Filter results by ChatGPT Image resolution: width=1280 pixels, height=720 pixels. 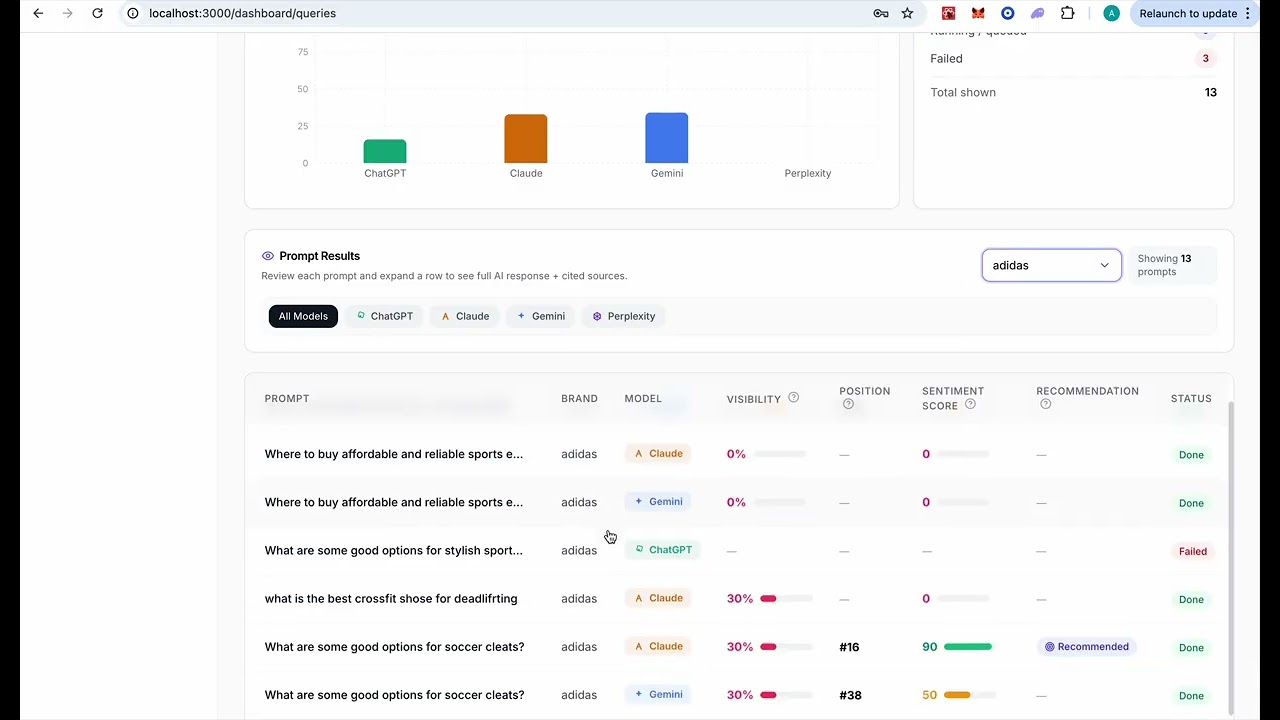point(384,316)
